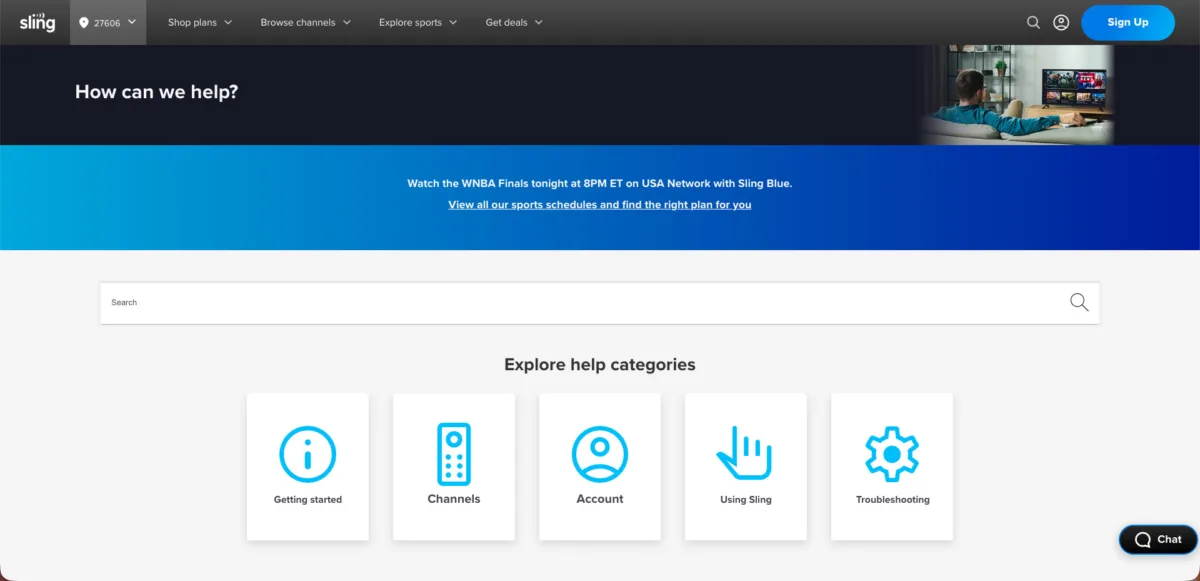The image size is (1200, 581).
Task: Select the 'How can we help?' heading
Action: (x=156, y=92)
